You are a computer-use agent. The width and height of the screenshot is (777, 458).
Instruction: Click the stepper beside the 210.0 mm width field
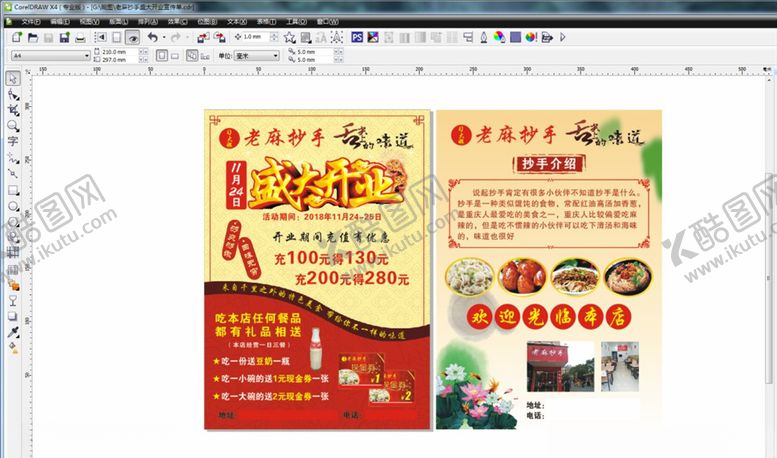coord(143,52)
